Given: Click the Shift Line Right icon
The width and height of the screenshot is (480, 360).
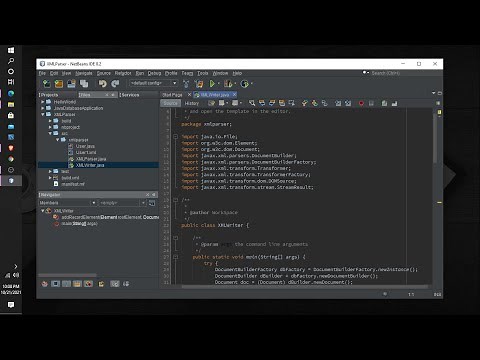Looking at the screenshot, I should (348, 103).
